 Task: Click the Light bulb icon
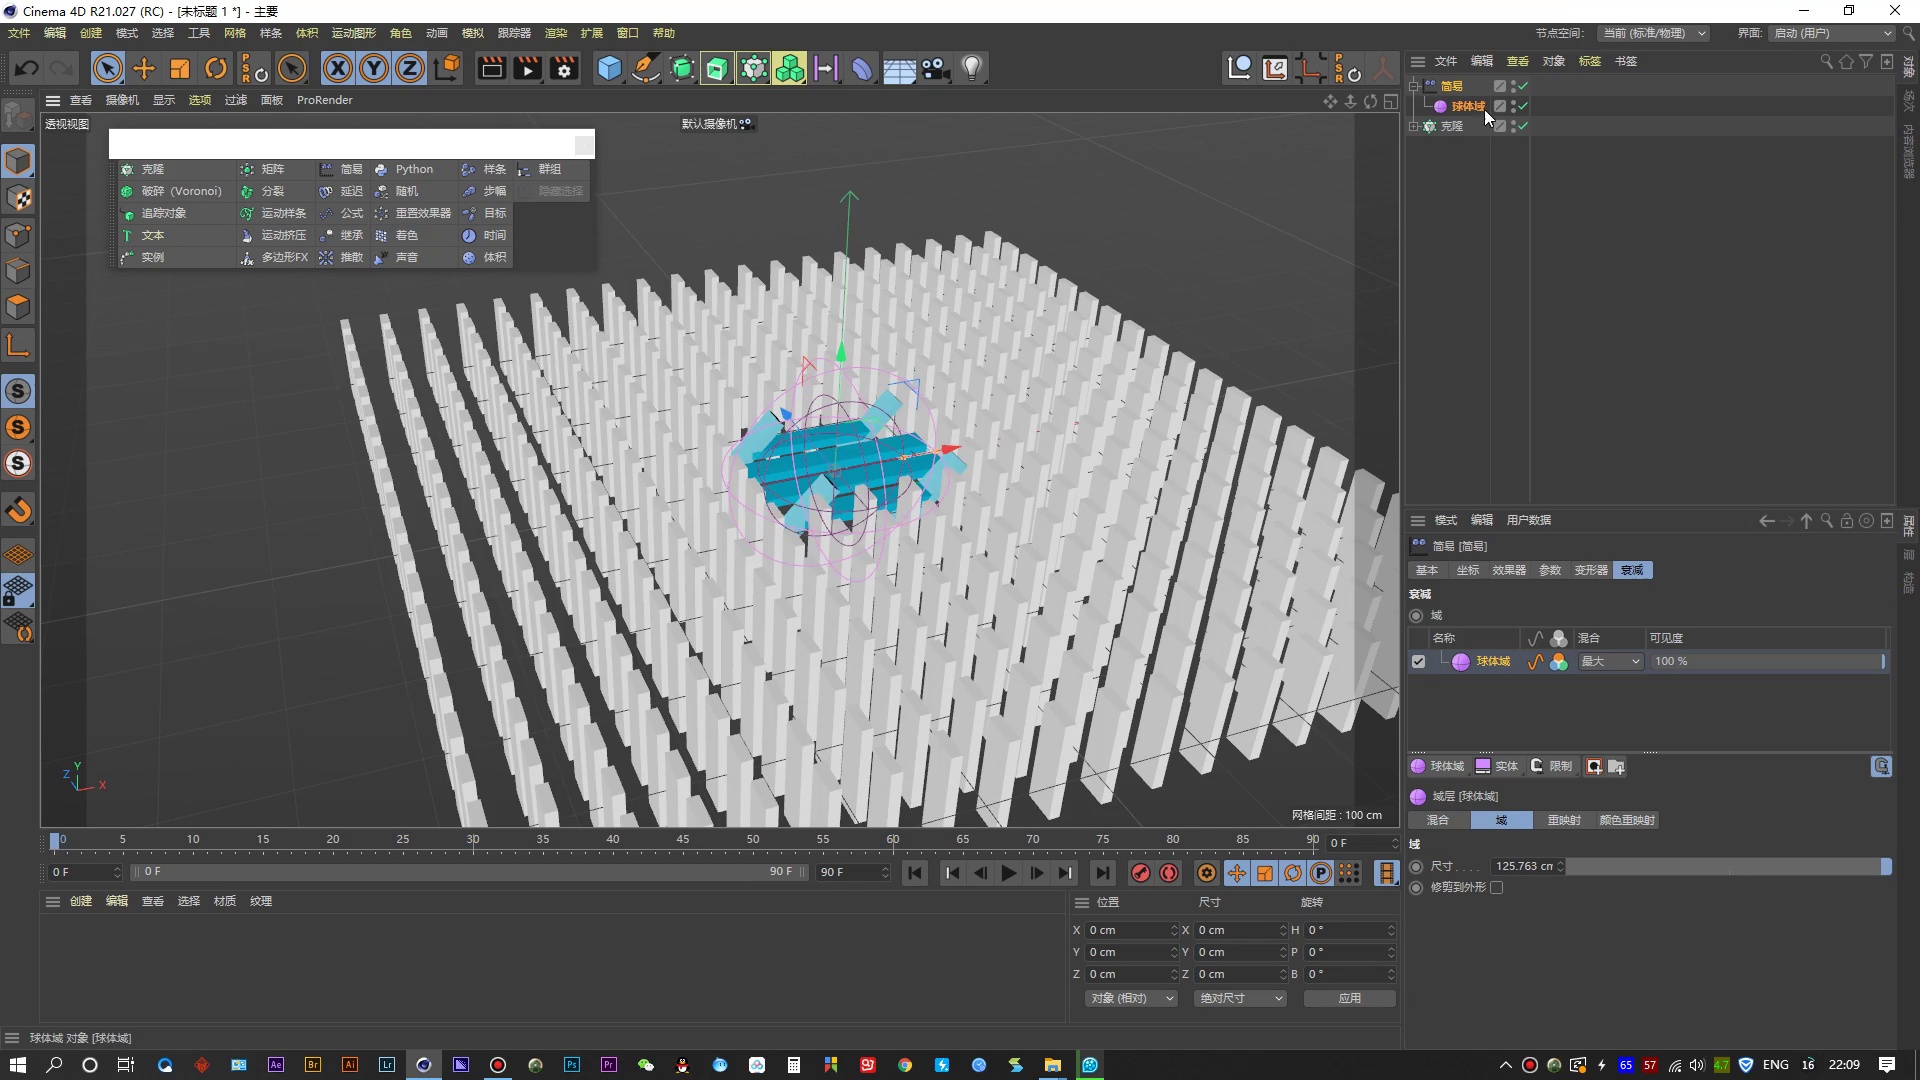(971, 68)
